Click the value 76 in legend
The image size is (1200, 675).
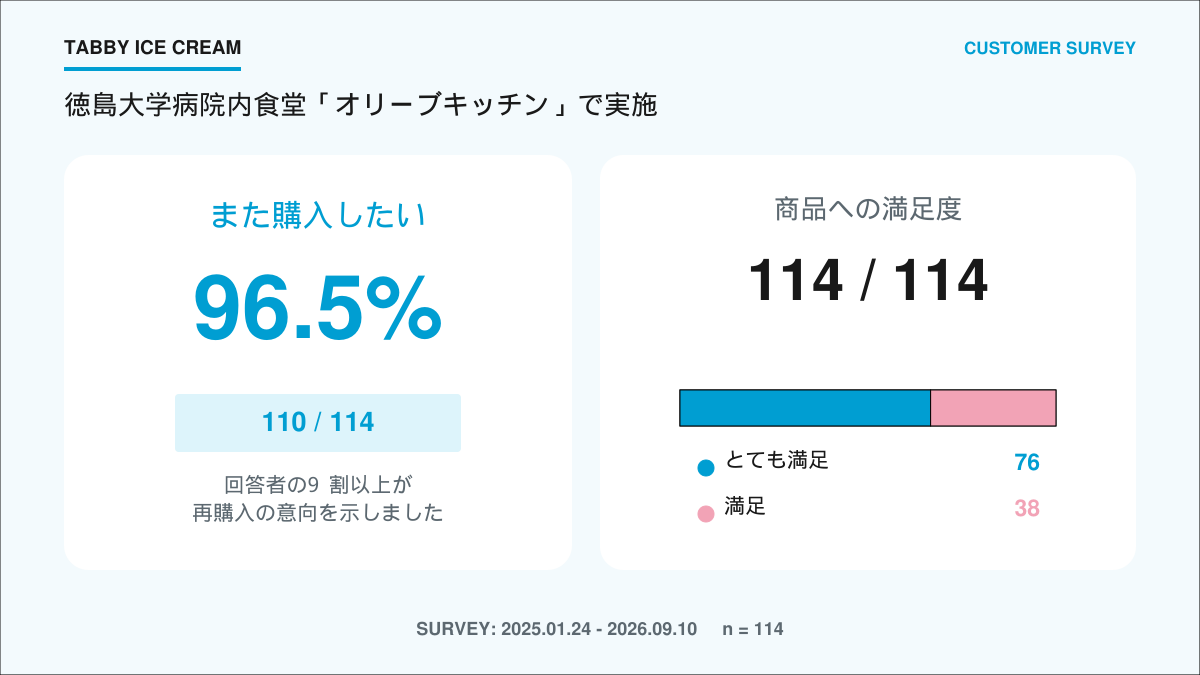click(1027, 462)
